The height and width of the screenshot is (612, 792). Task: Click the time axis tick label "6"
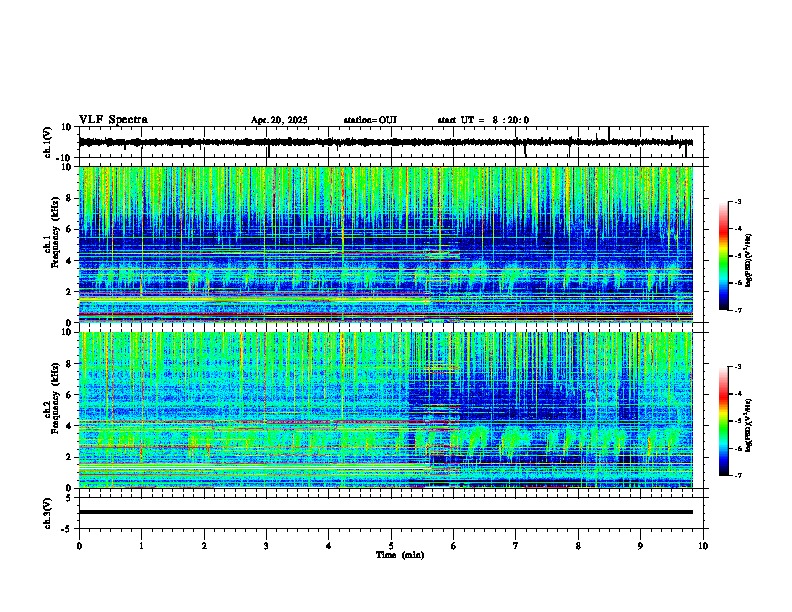coord(454,546)
